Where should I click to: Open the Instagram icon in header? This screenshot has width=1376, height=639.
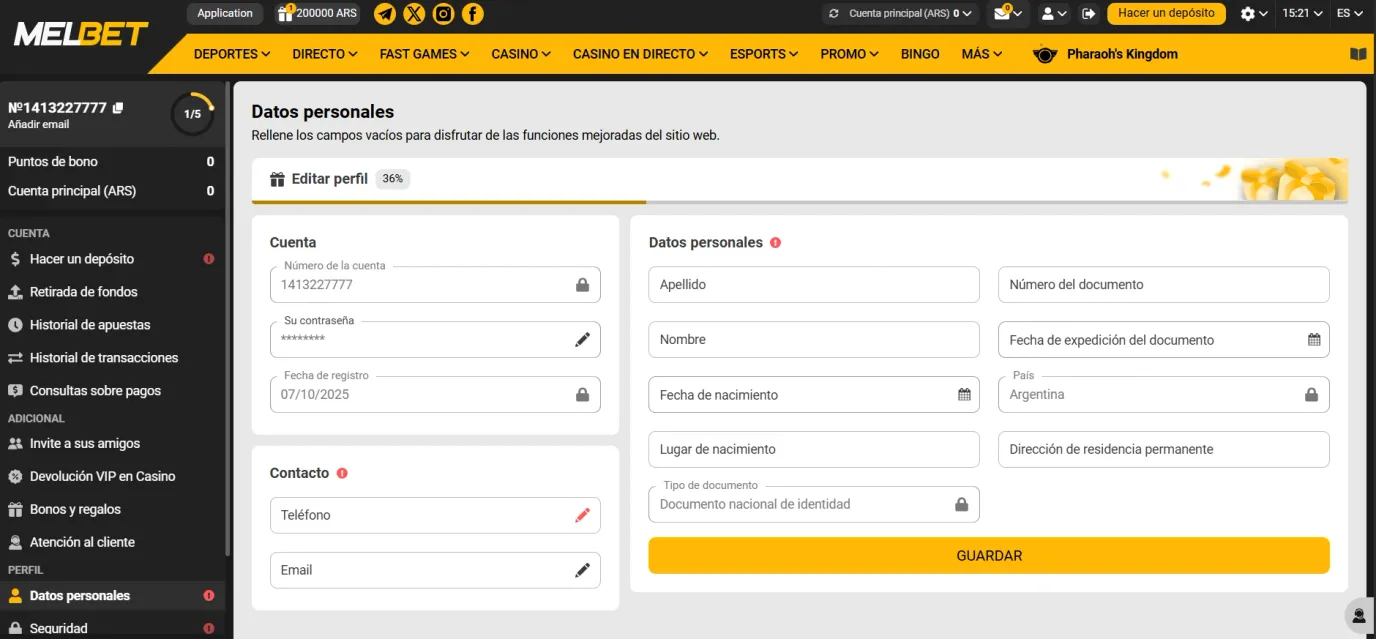click(443, 14)
